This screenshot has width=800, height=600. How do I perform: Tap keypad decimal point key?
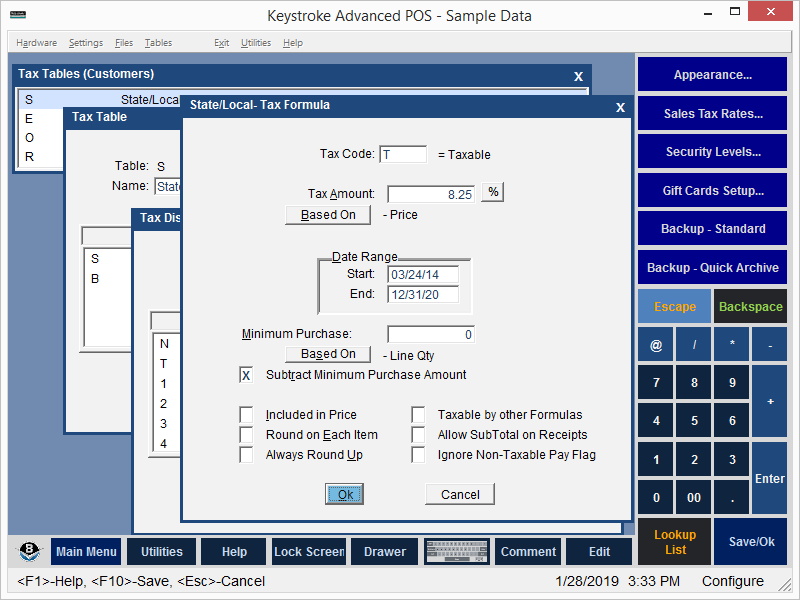coord(732,497)
